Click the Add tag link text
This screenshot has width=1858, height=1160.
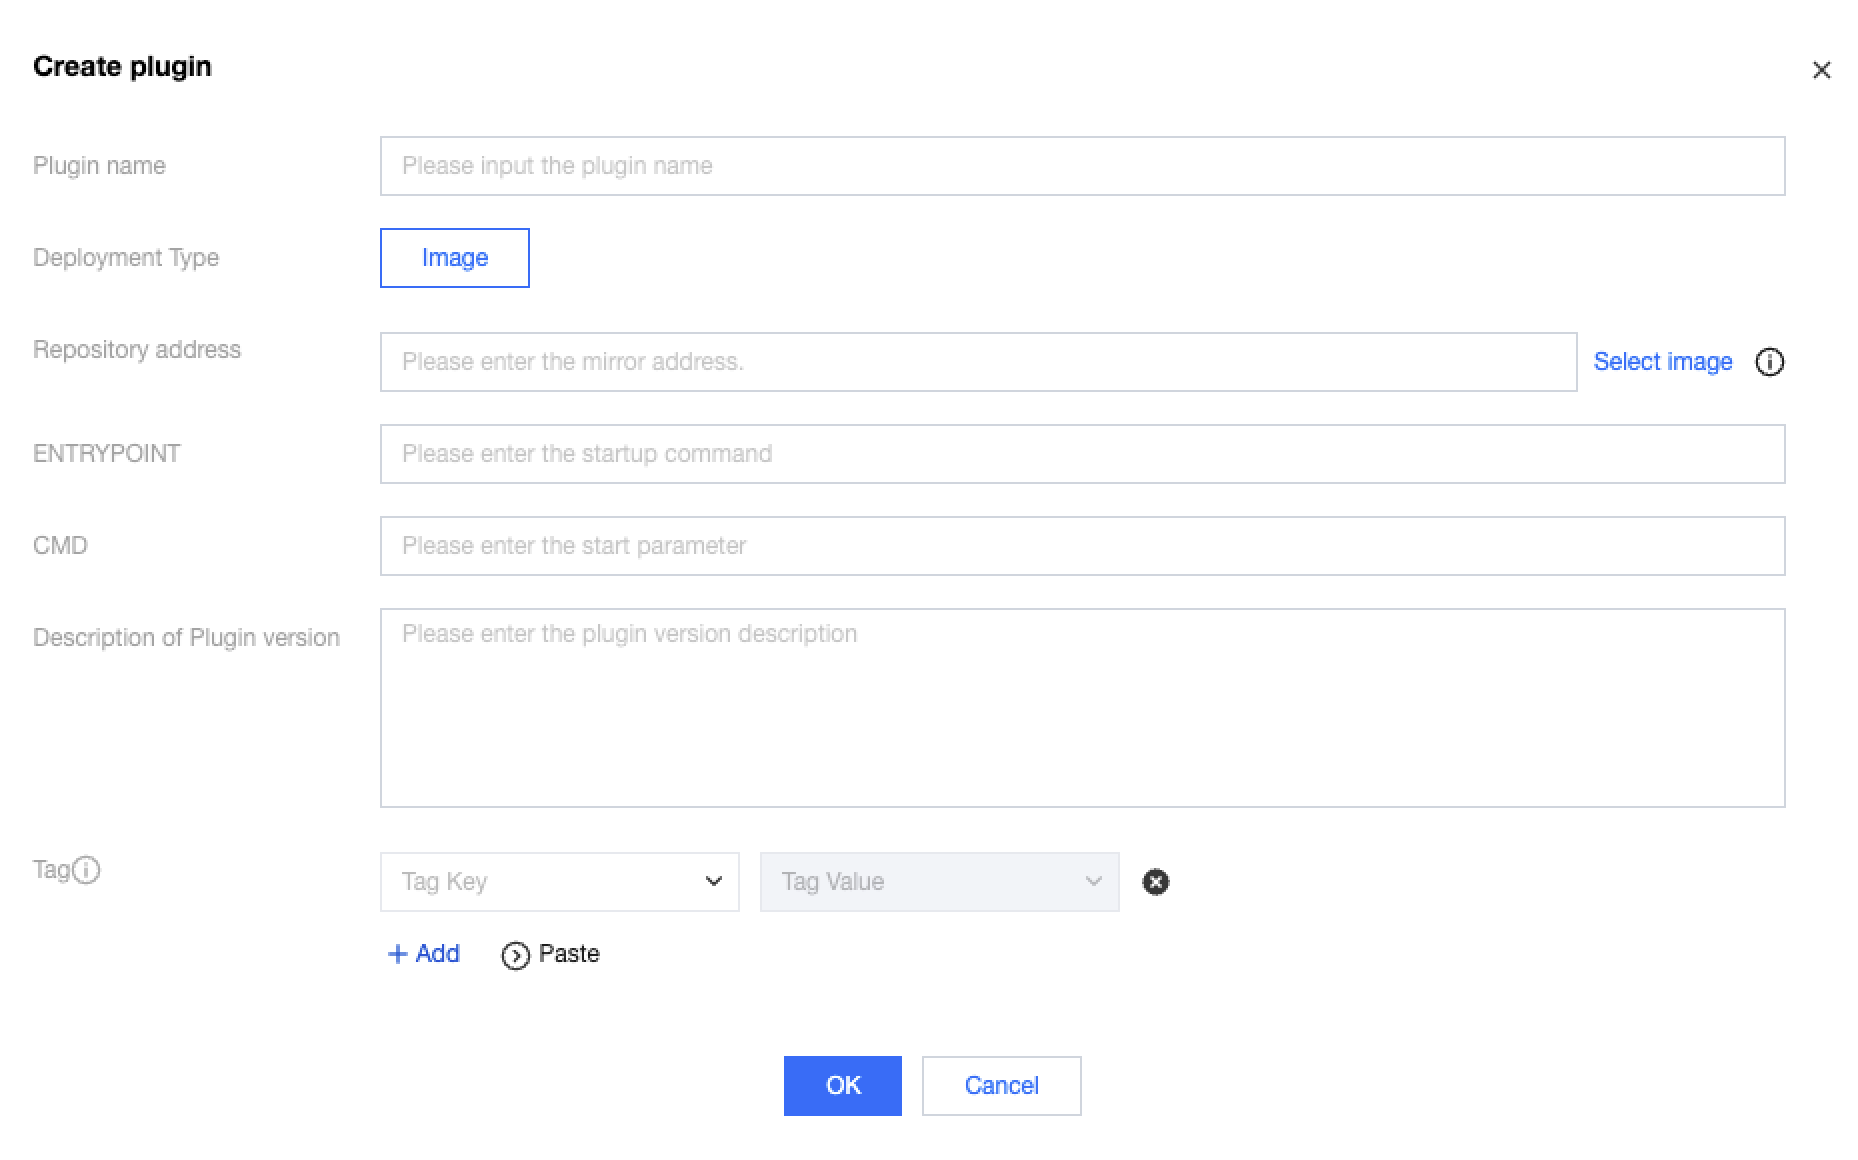(x=438, y=954)
